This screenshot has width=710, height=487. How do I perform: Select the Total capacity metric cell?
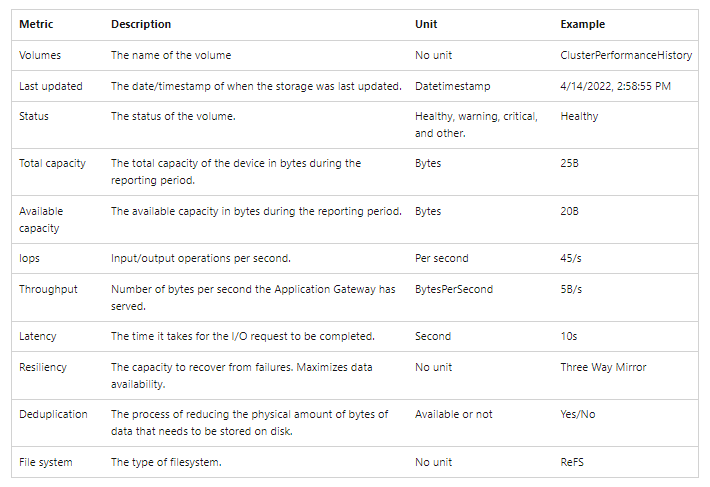point(52,163)
